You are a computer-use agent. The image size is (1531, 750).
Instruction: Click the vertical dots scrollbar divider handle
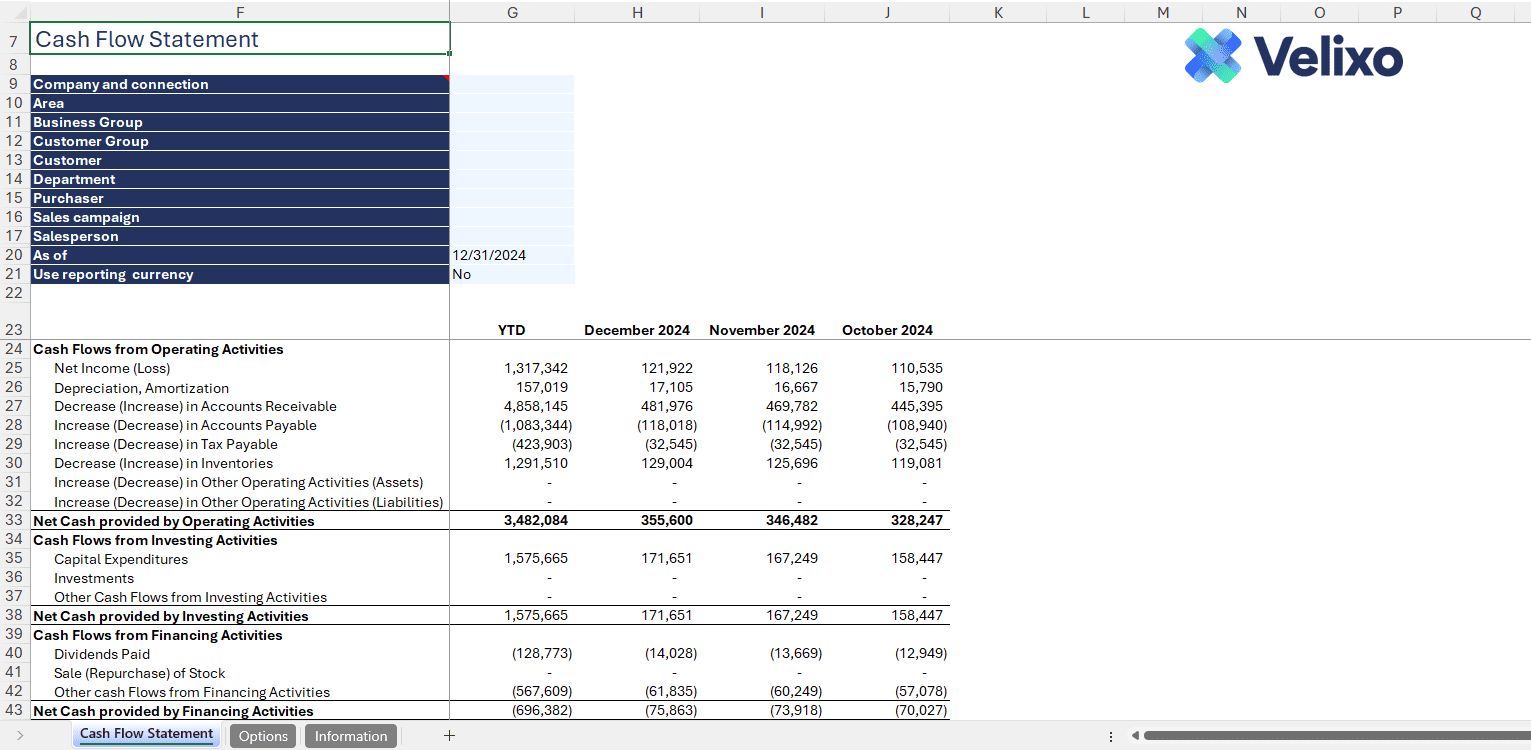(1113, 735)
